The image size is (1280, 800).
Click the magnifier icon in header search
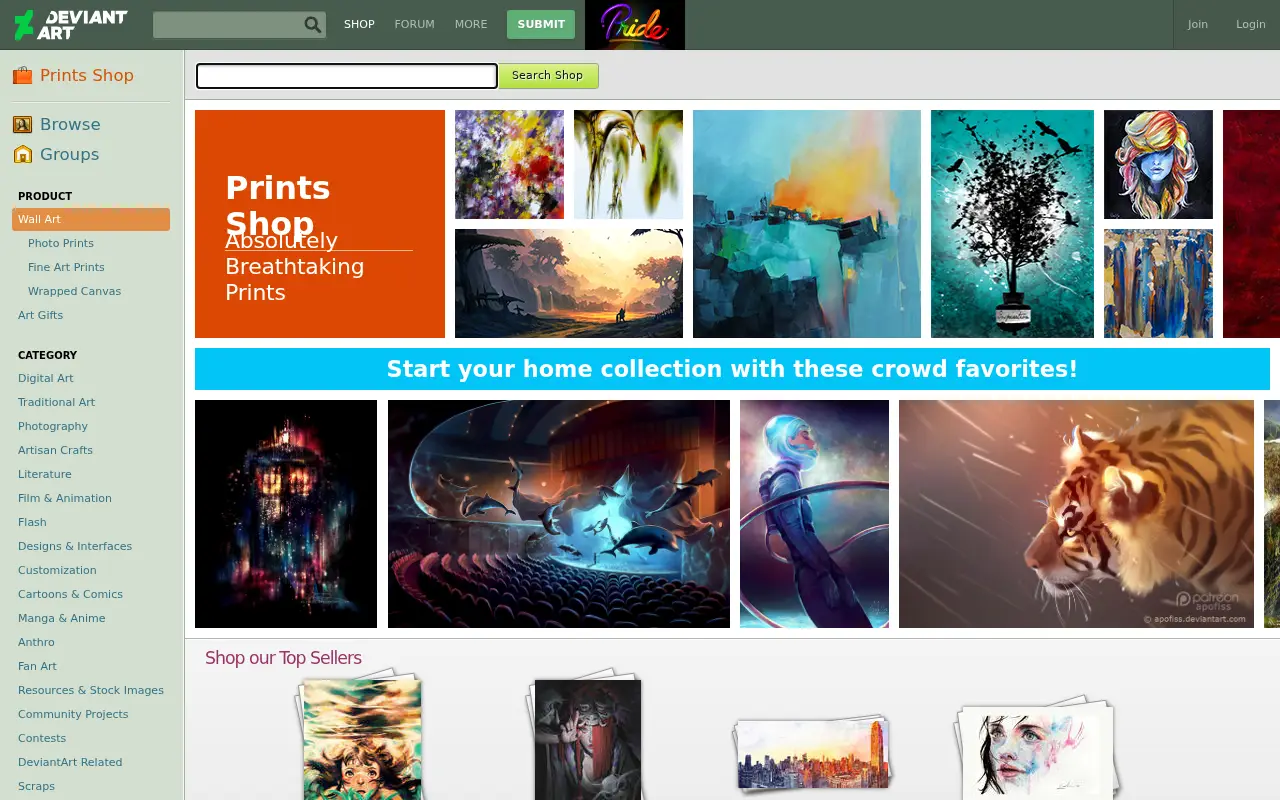(313, 25)
